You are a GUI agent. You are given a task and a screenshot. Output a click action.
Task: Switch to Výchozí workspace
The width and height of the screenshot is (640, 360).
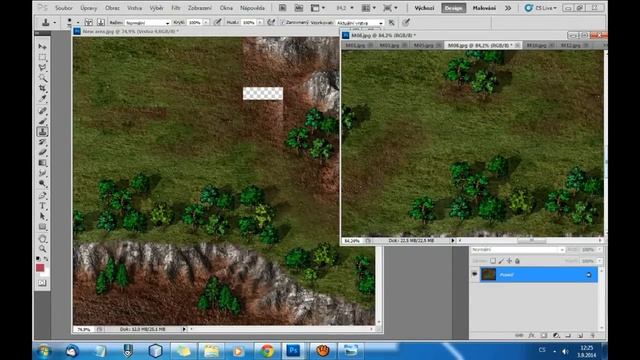pos(424,8)
